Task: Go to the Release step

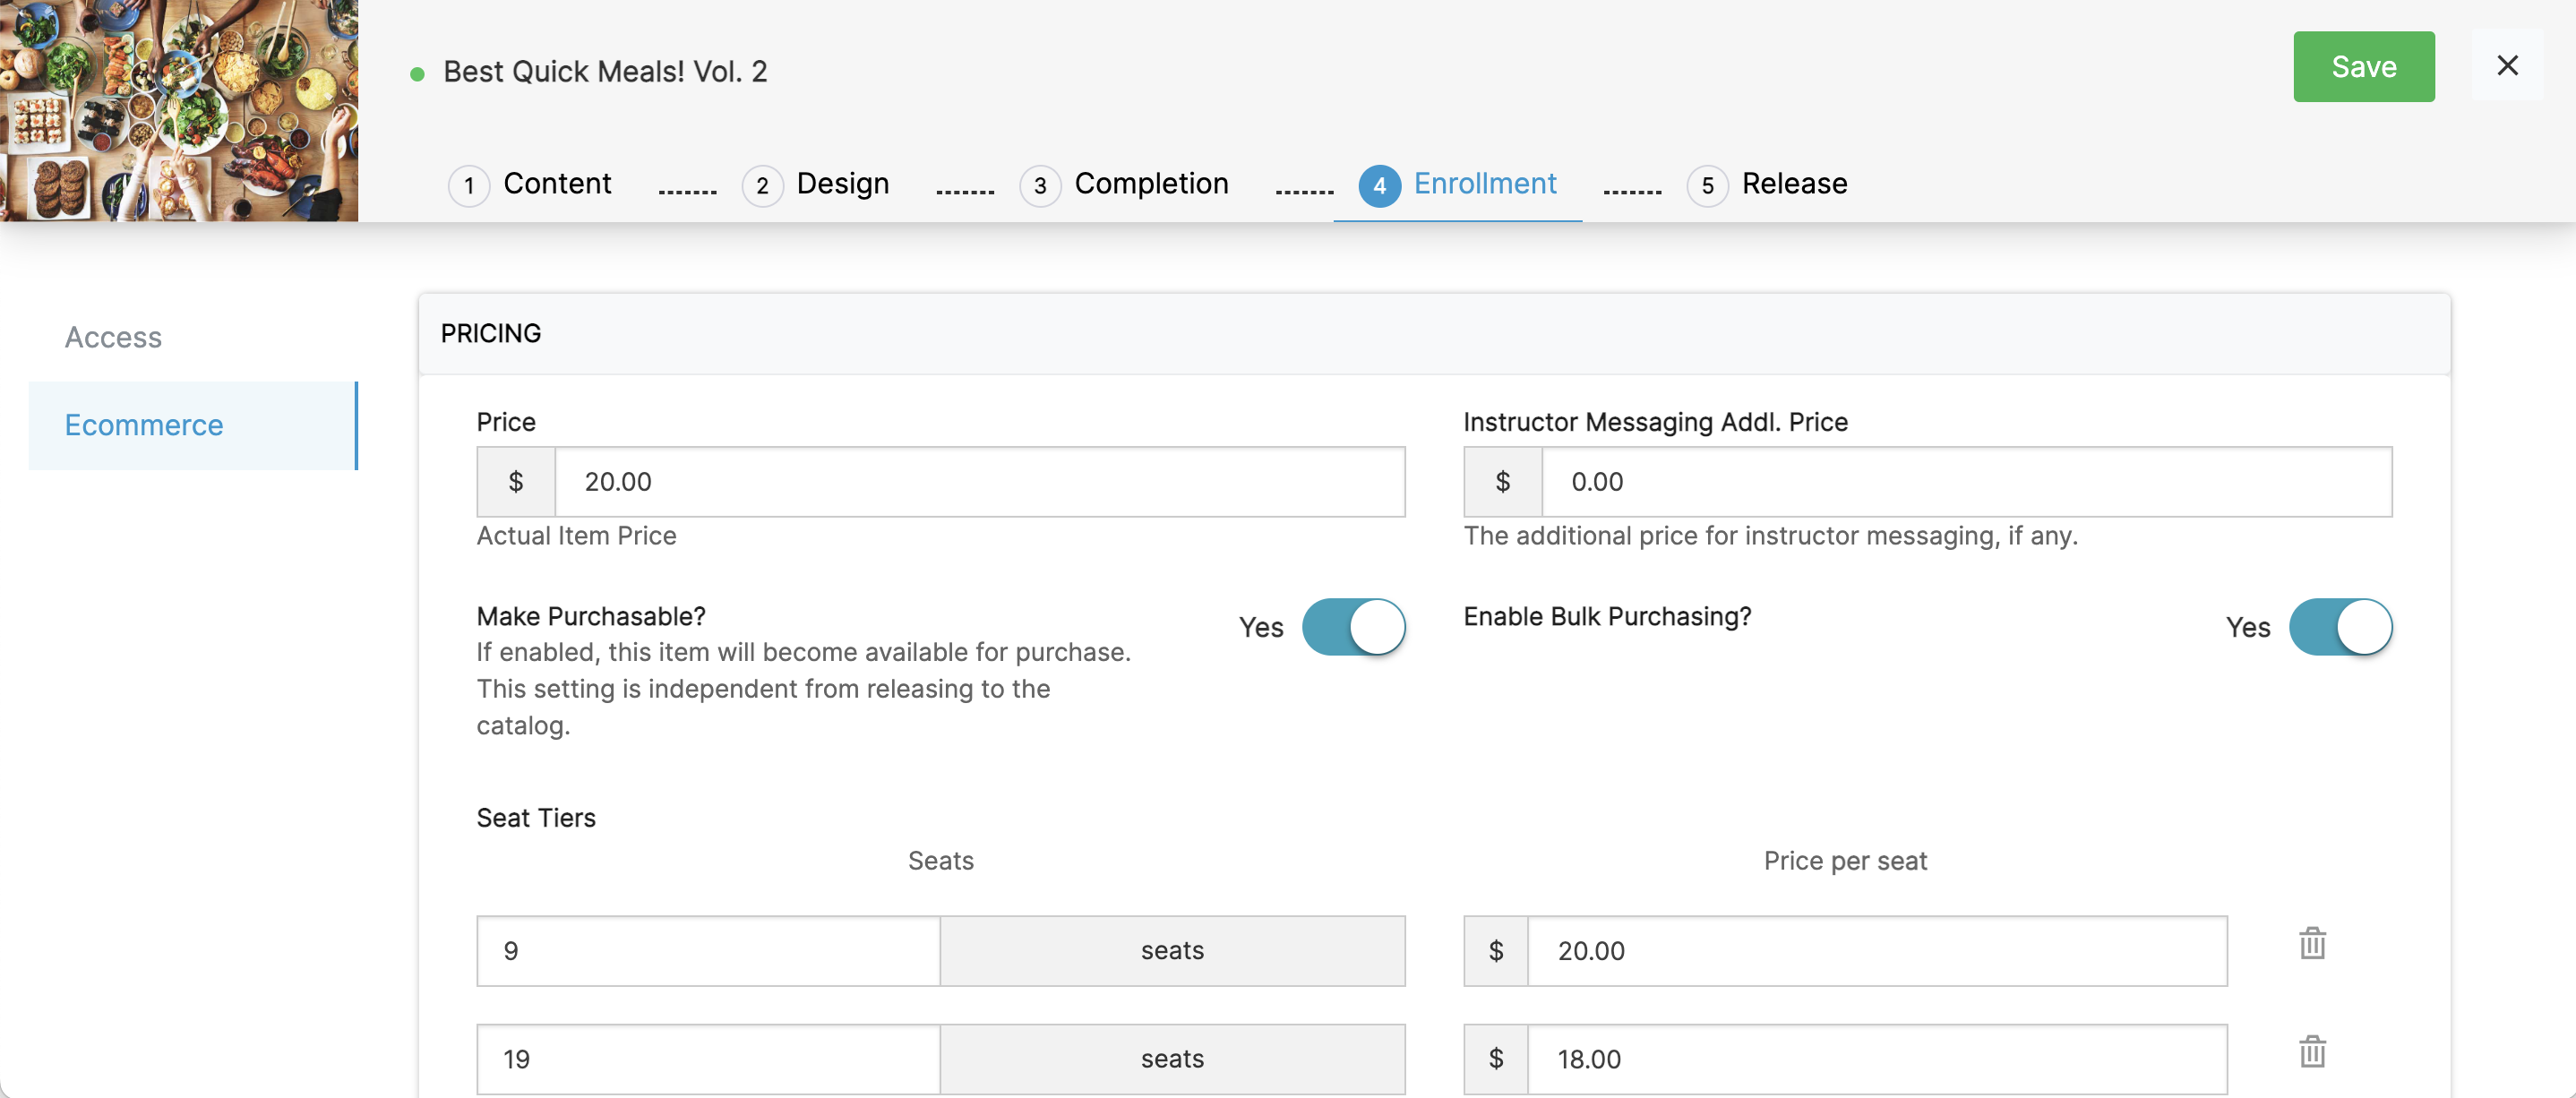Action: tap(1794, 184)
